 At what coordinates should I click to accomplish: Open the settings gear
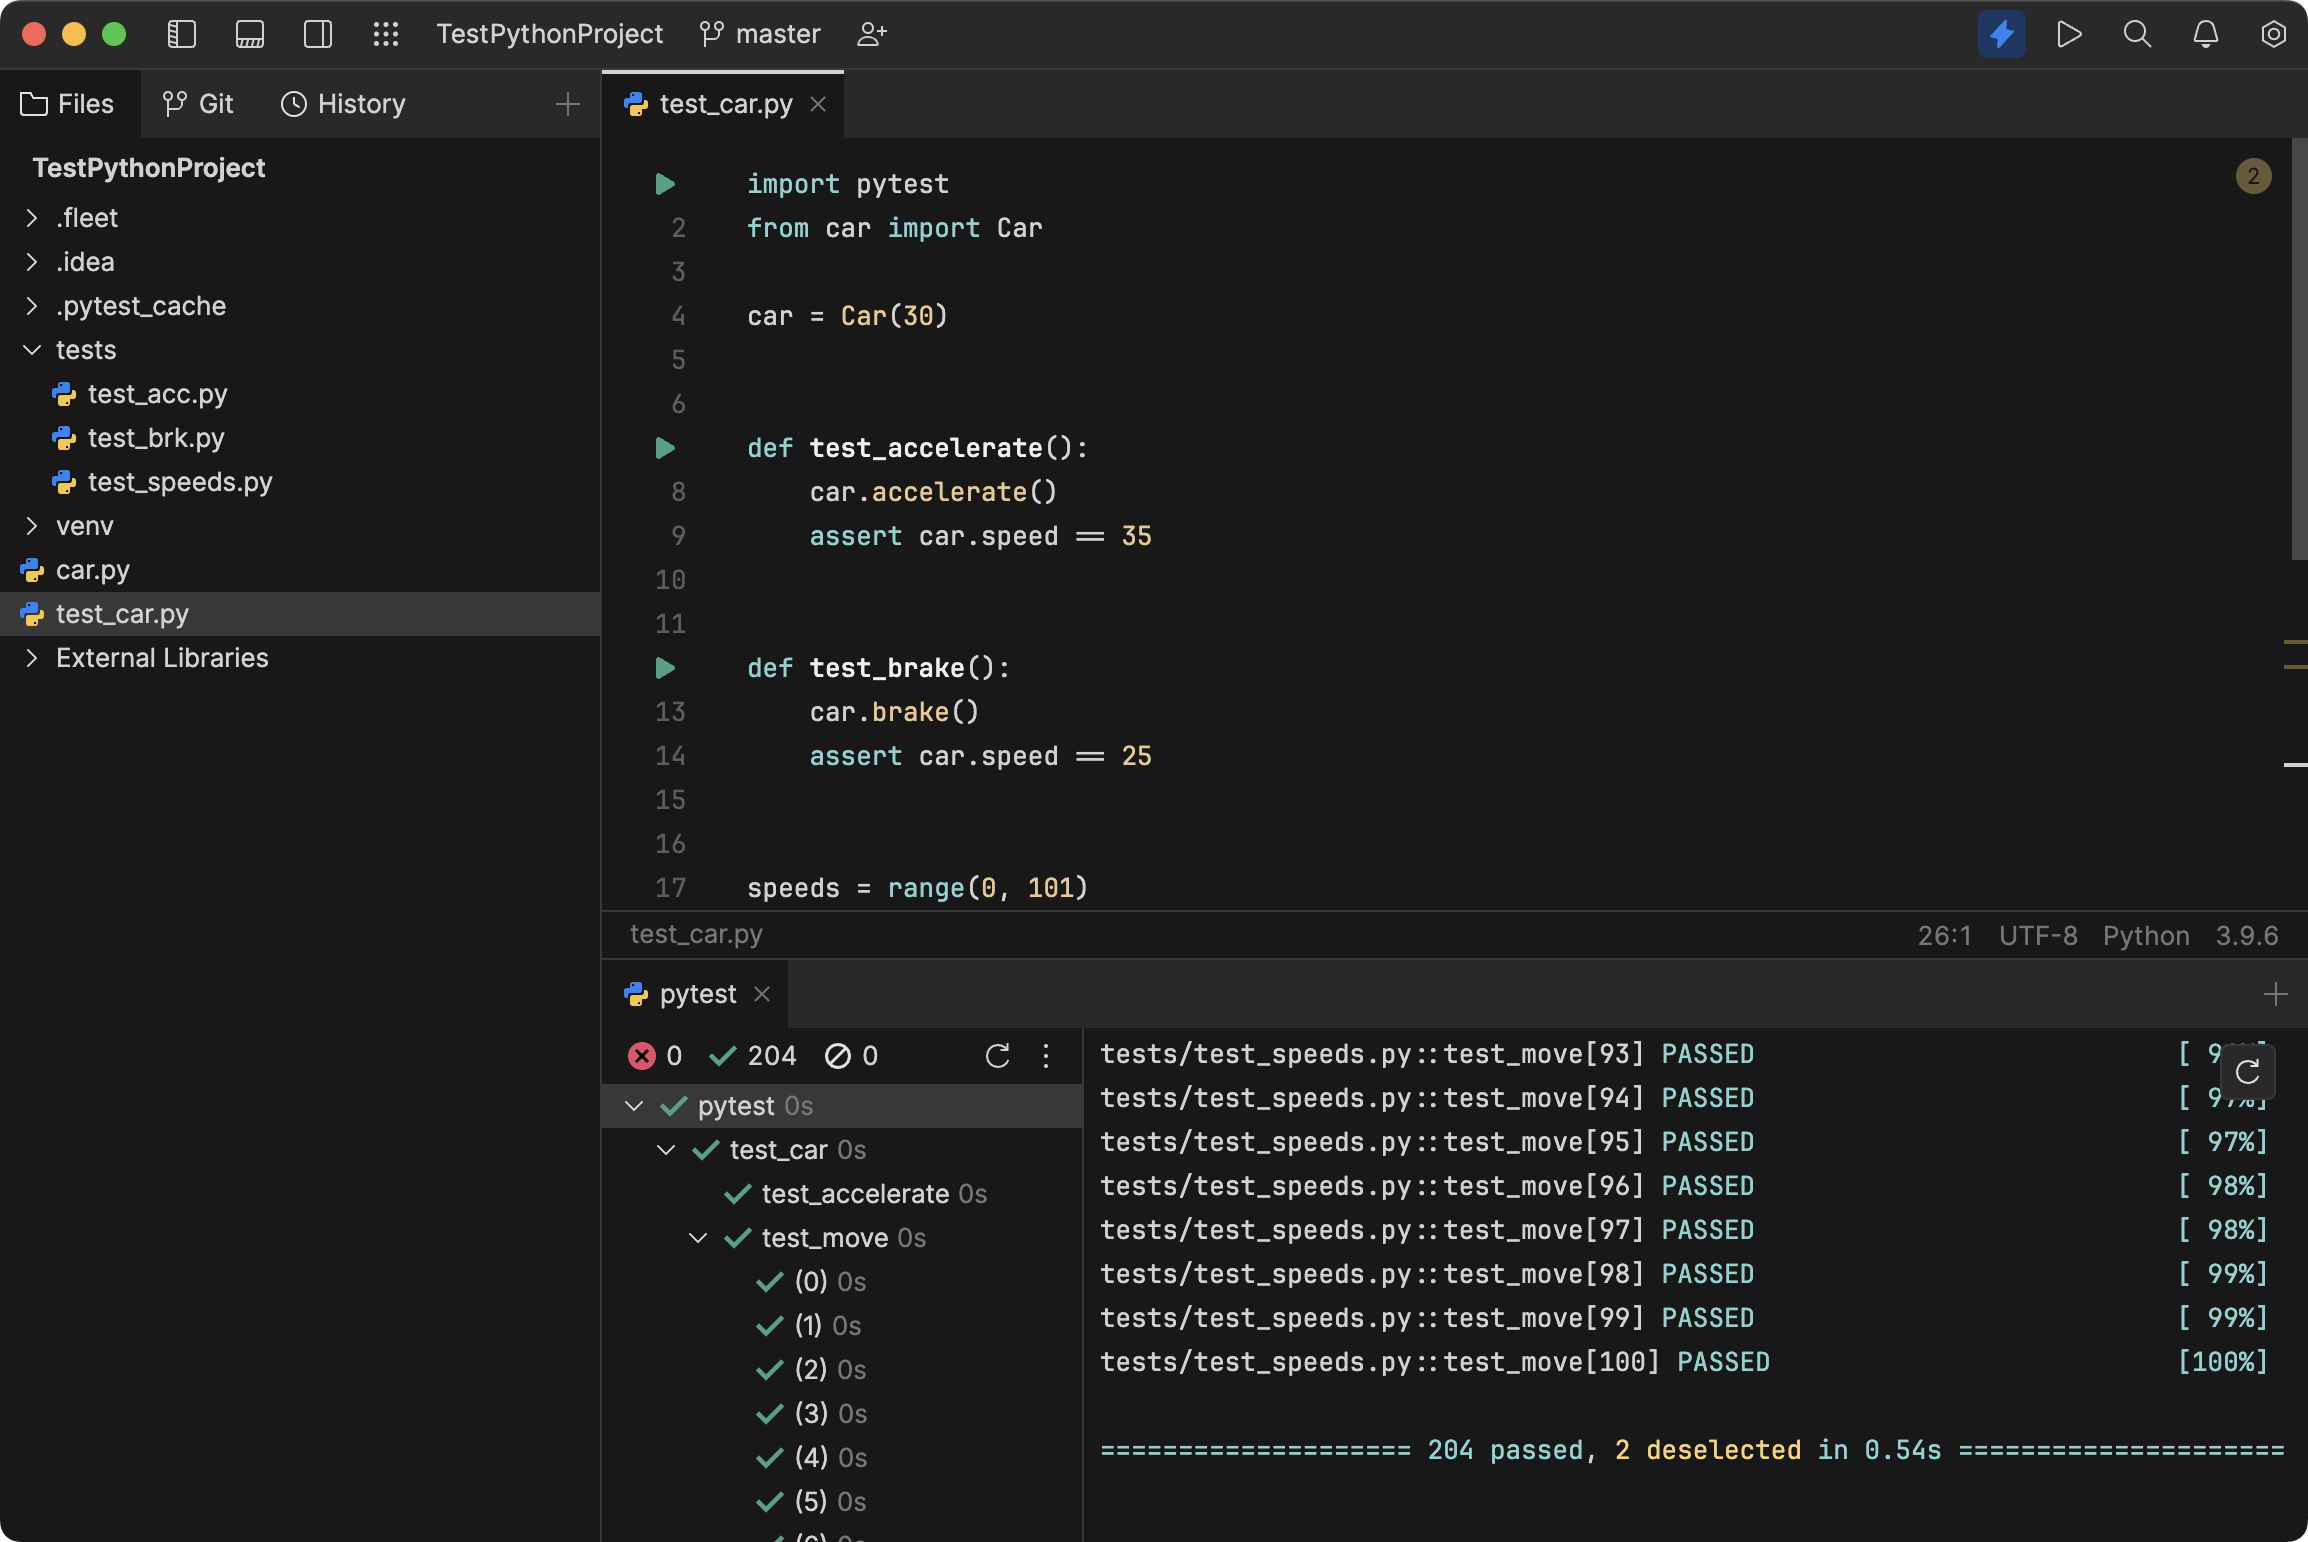point(2272,33)
